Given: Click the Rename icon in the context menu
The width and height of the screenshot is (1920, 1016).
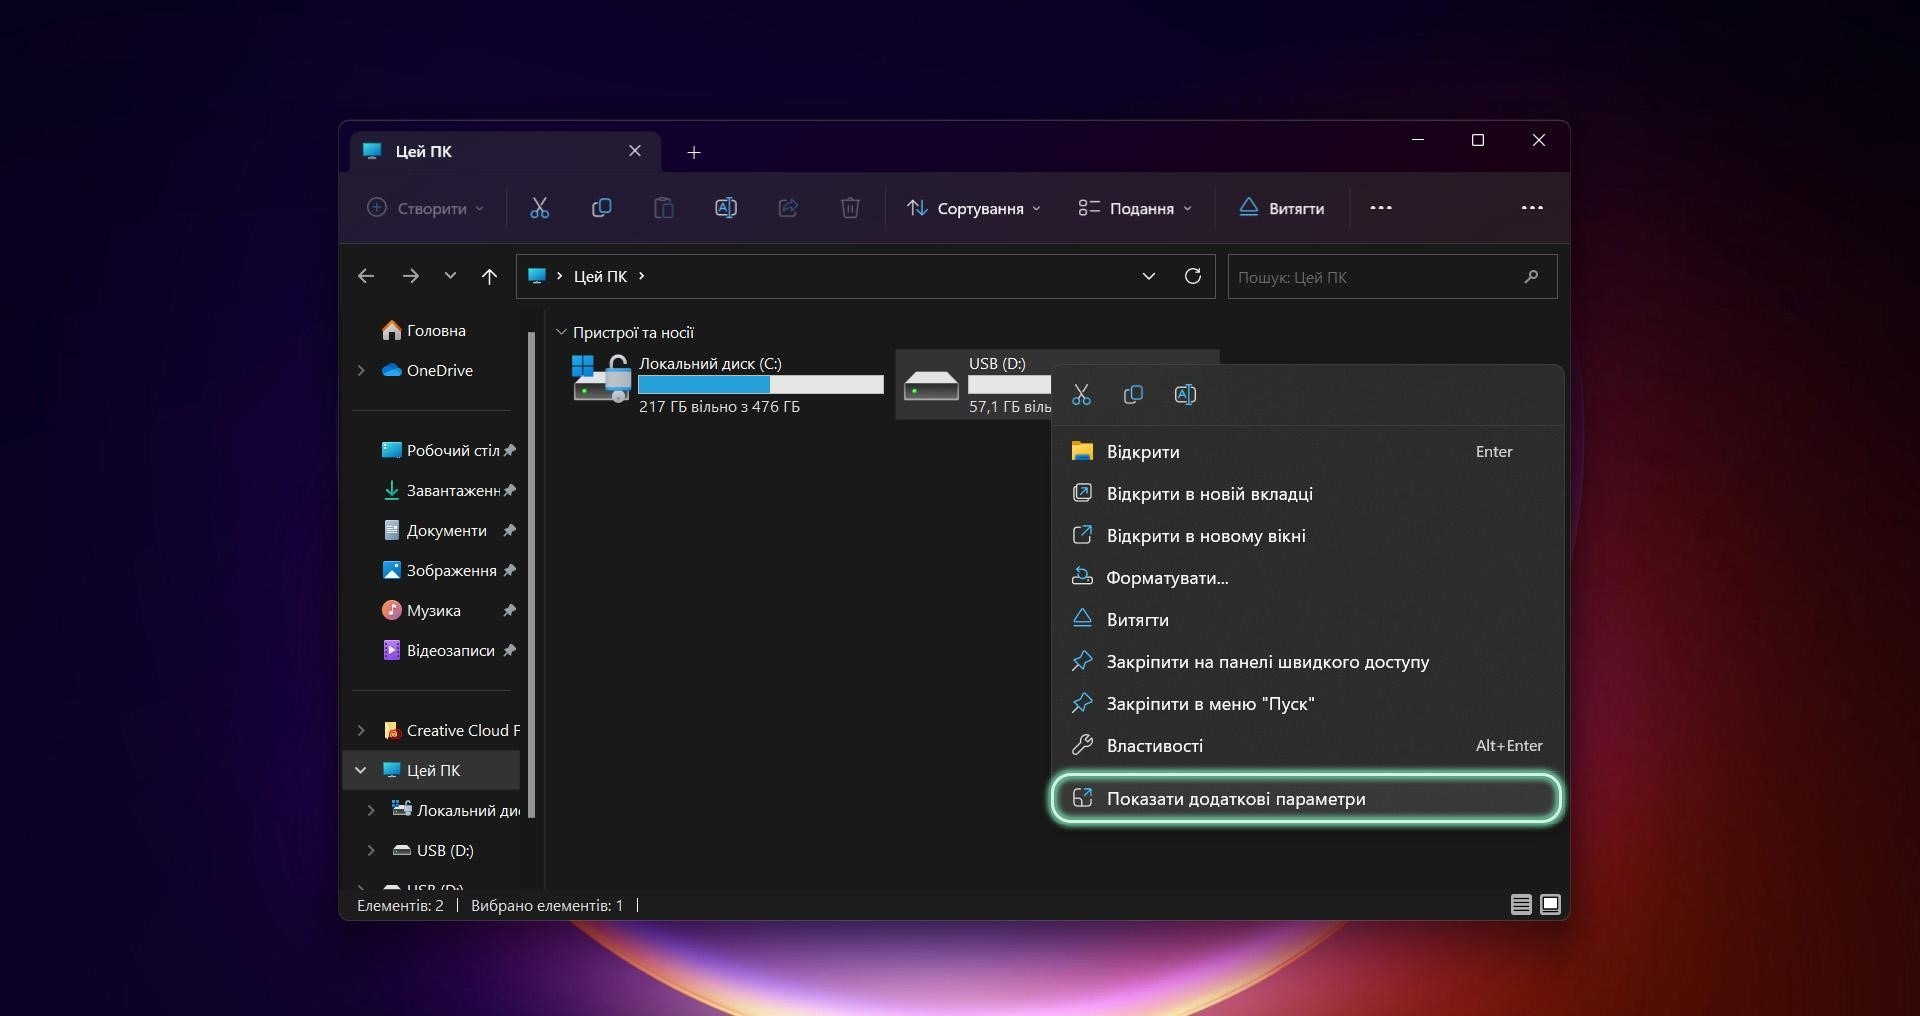Looking at the screenshot, I should (1185, 395).
